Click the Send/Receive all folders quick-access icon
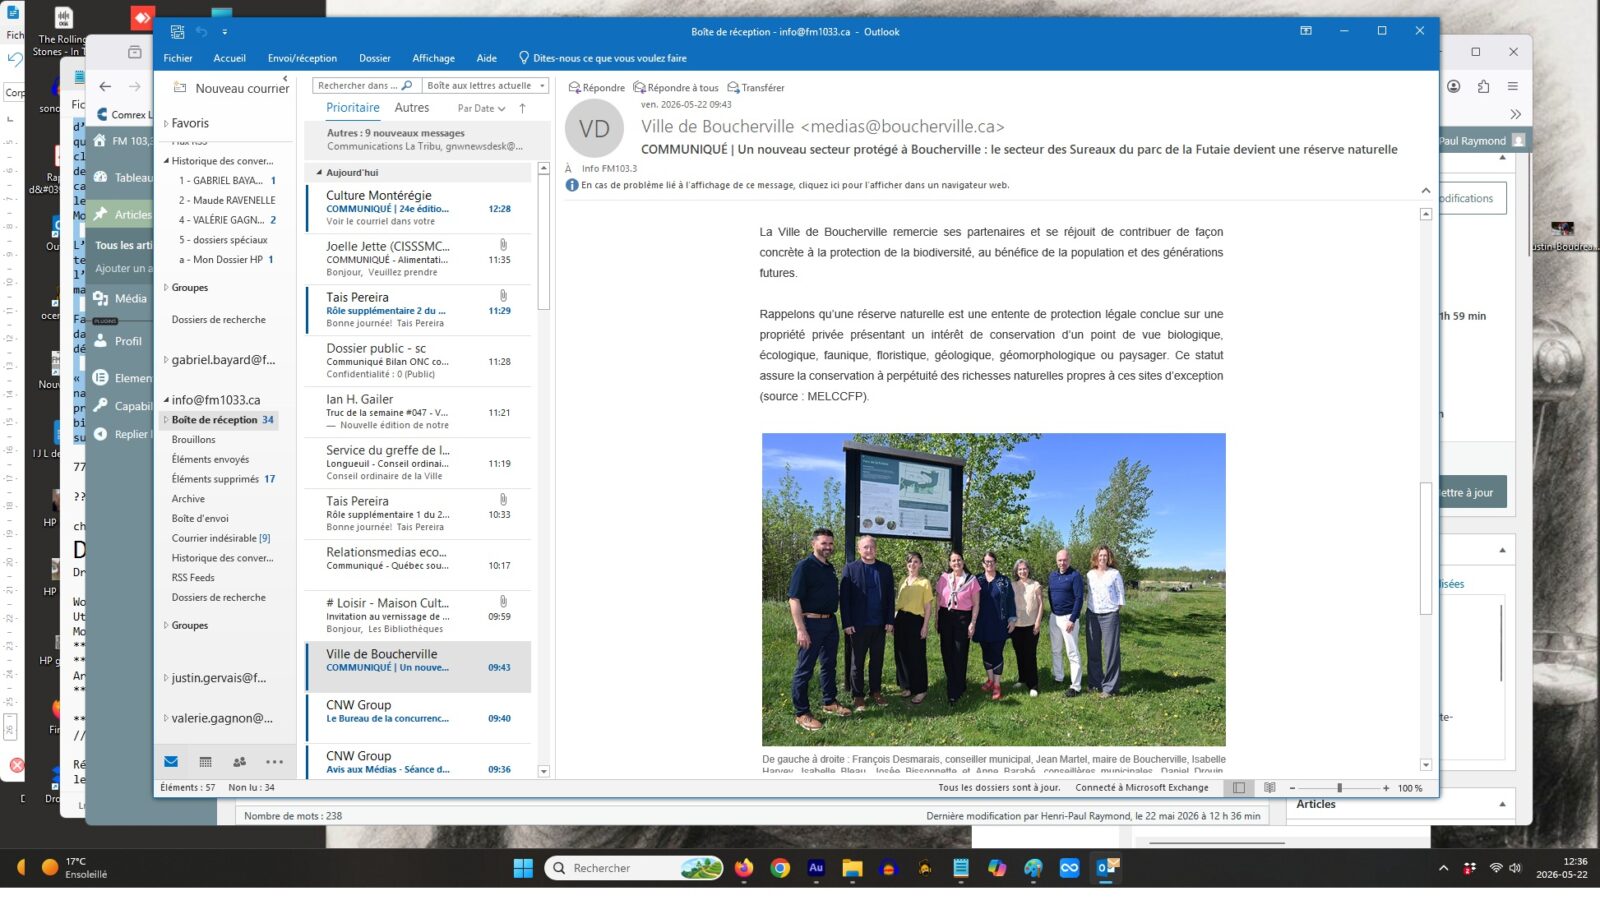Screen dimensions: 1600x900 [177, 32]
